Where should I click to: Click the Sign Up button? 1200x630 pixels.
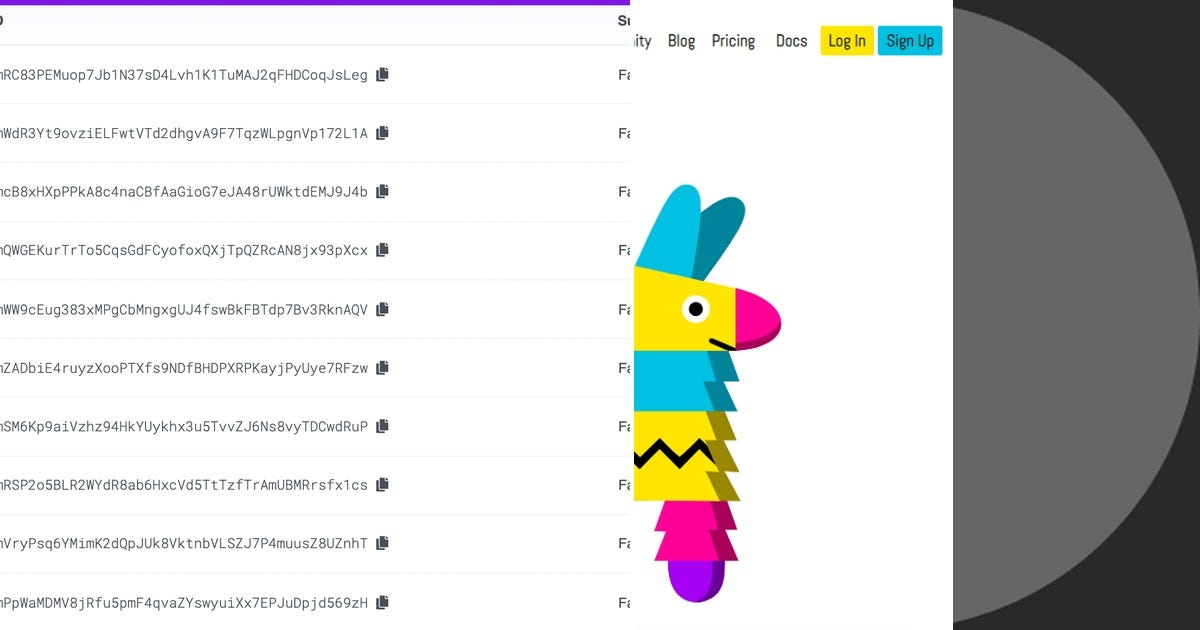point(910,40)
